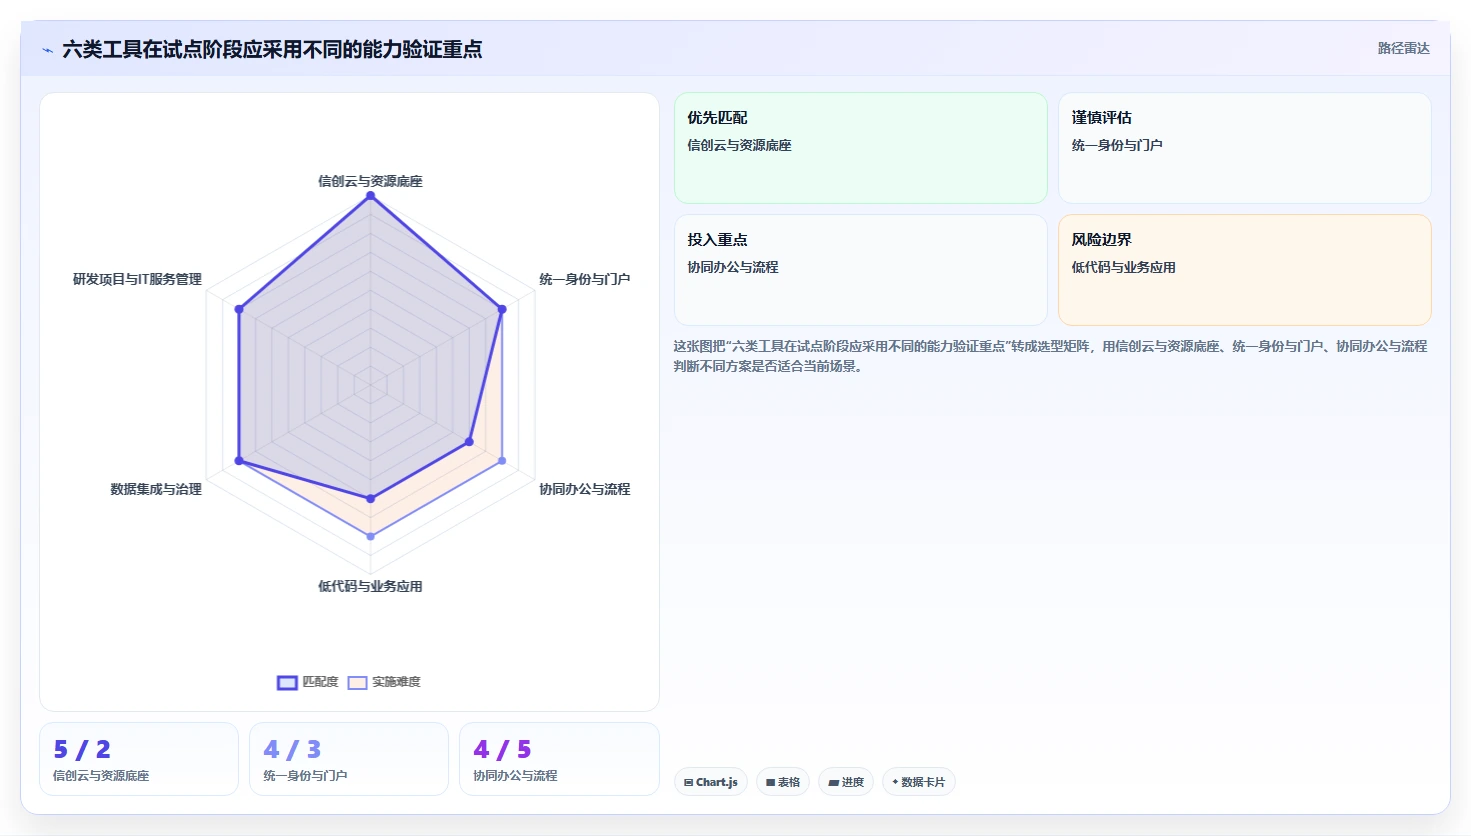The image size is (1471, 836).
Task: Toggle the 匹配度 legend swatch
Action: click(287, 682)
